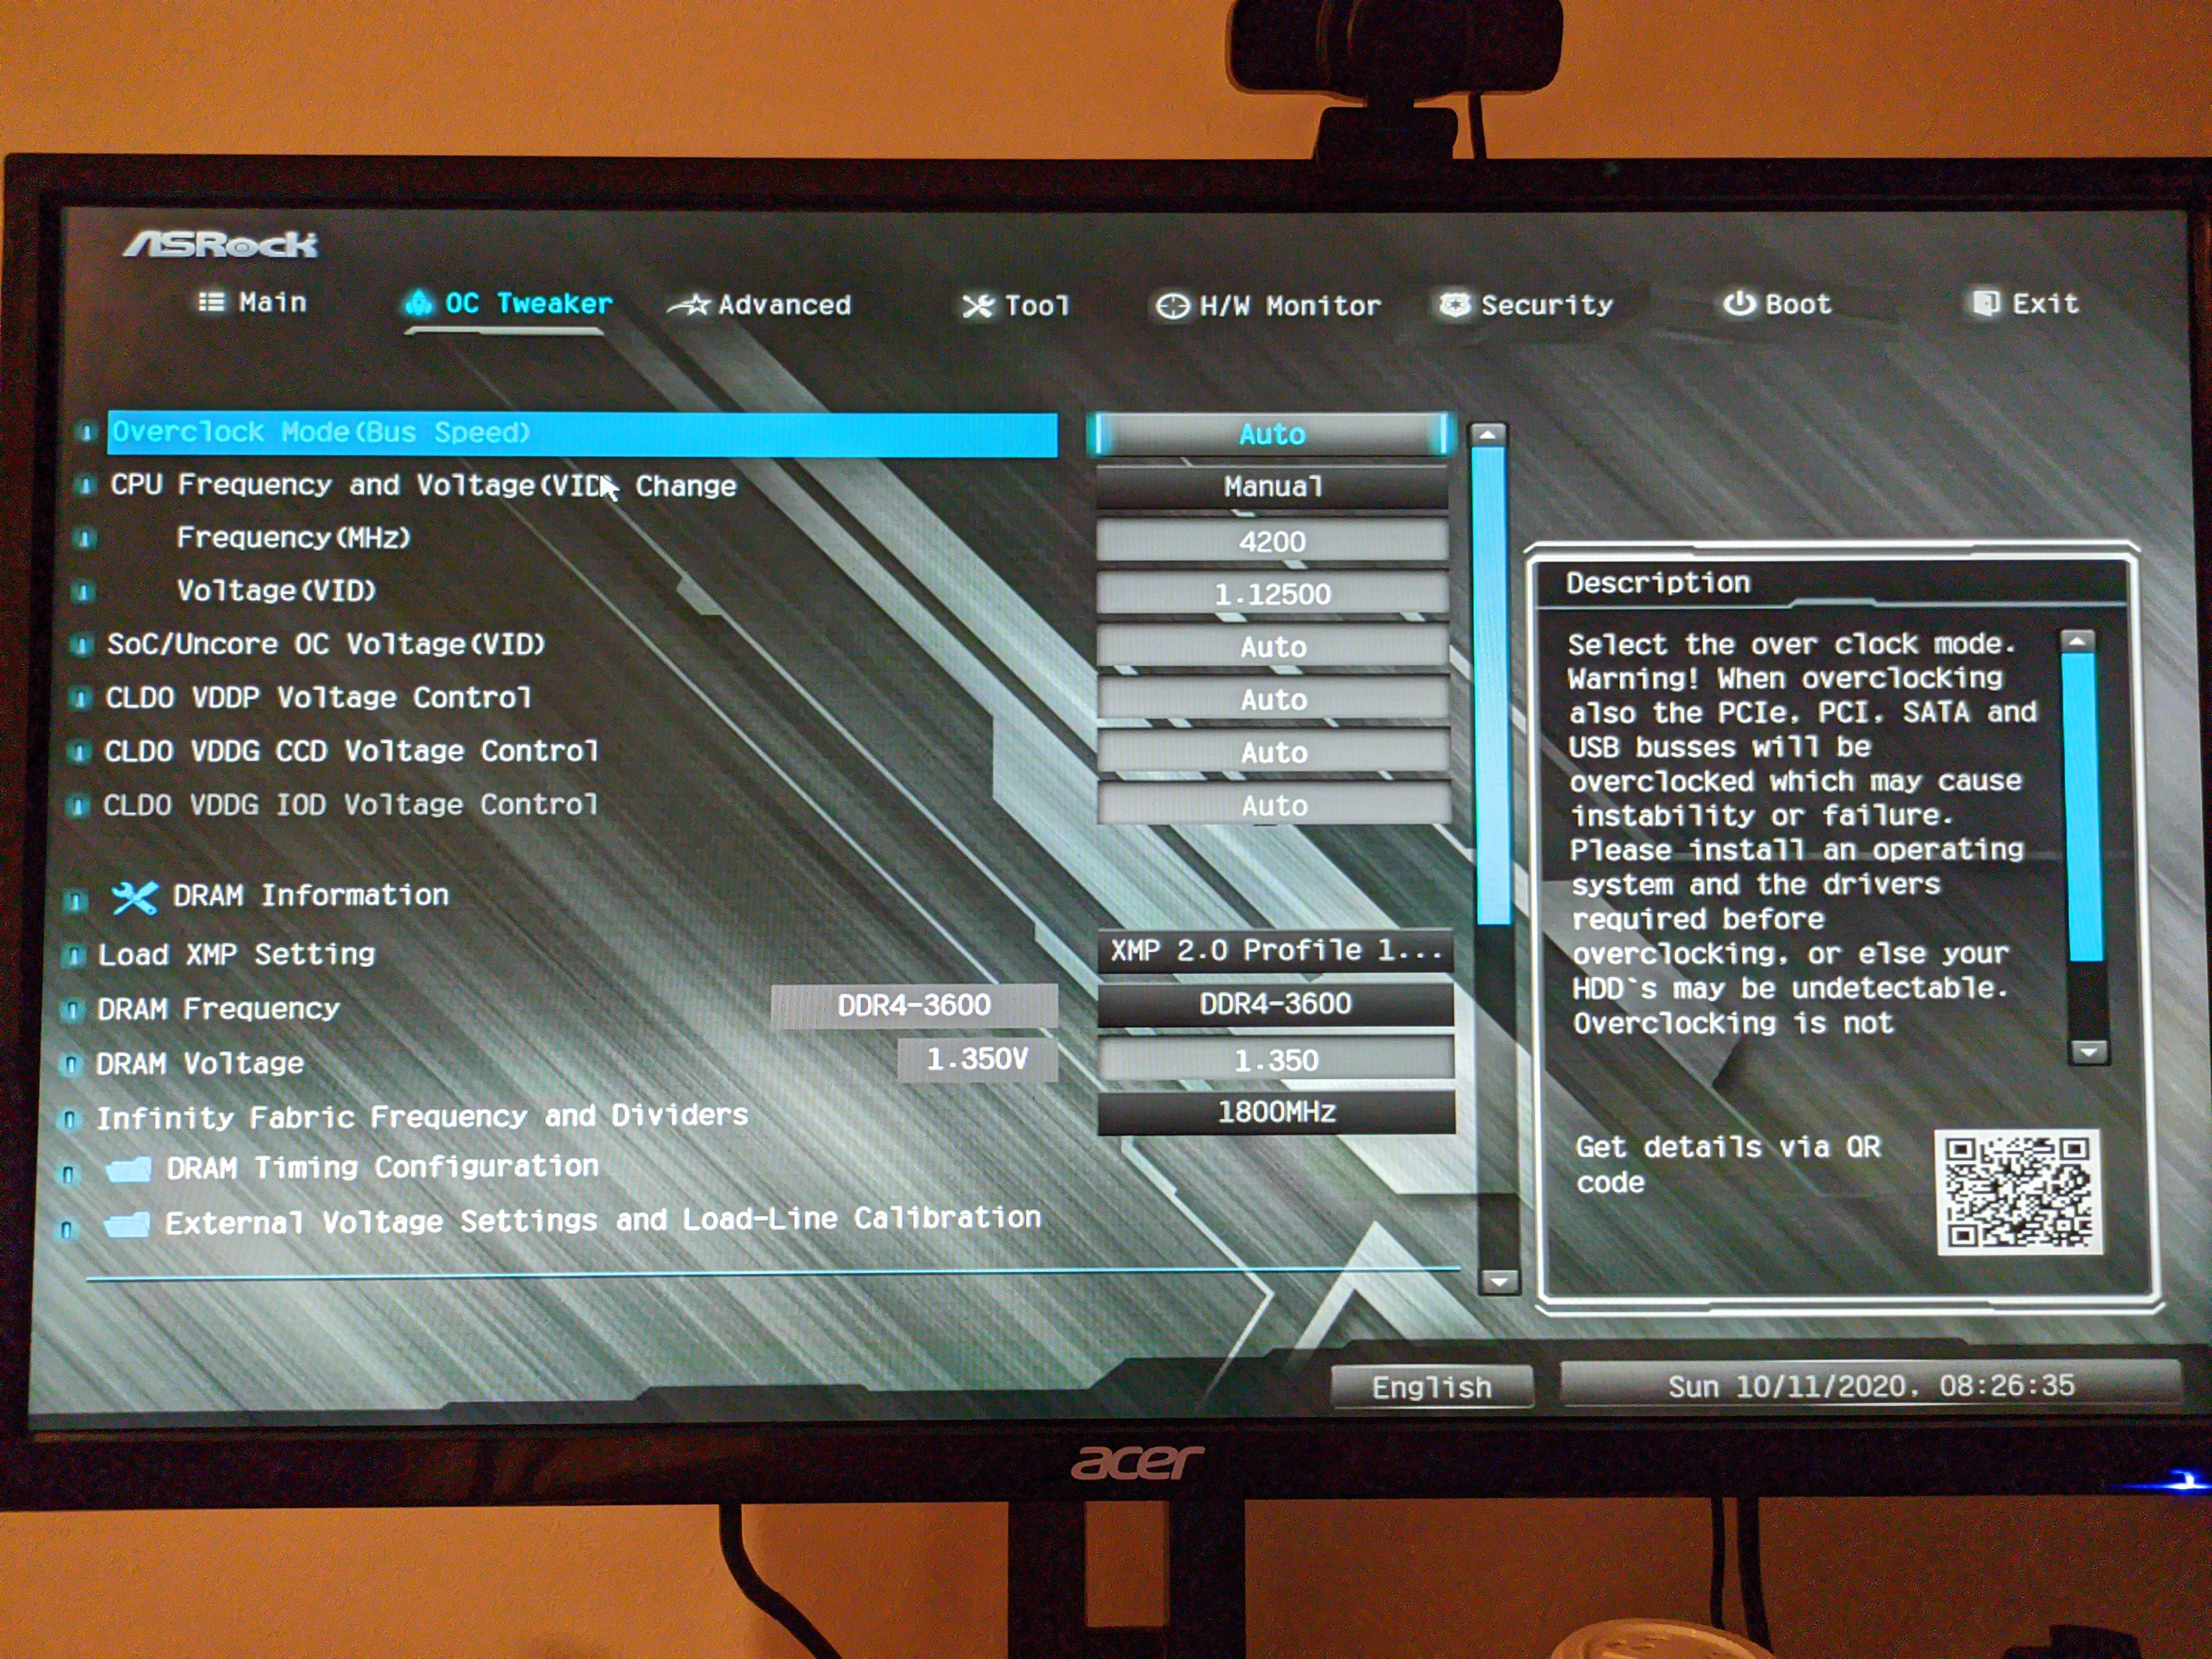Image resolution: width=2212 pixels, height=1659 pixels.
Task: Click info marker beside DRAM Frequency row
Action: click(71, 1010)
